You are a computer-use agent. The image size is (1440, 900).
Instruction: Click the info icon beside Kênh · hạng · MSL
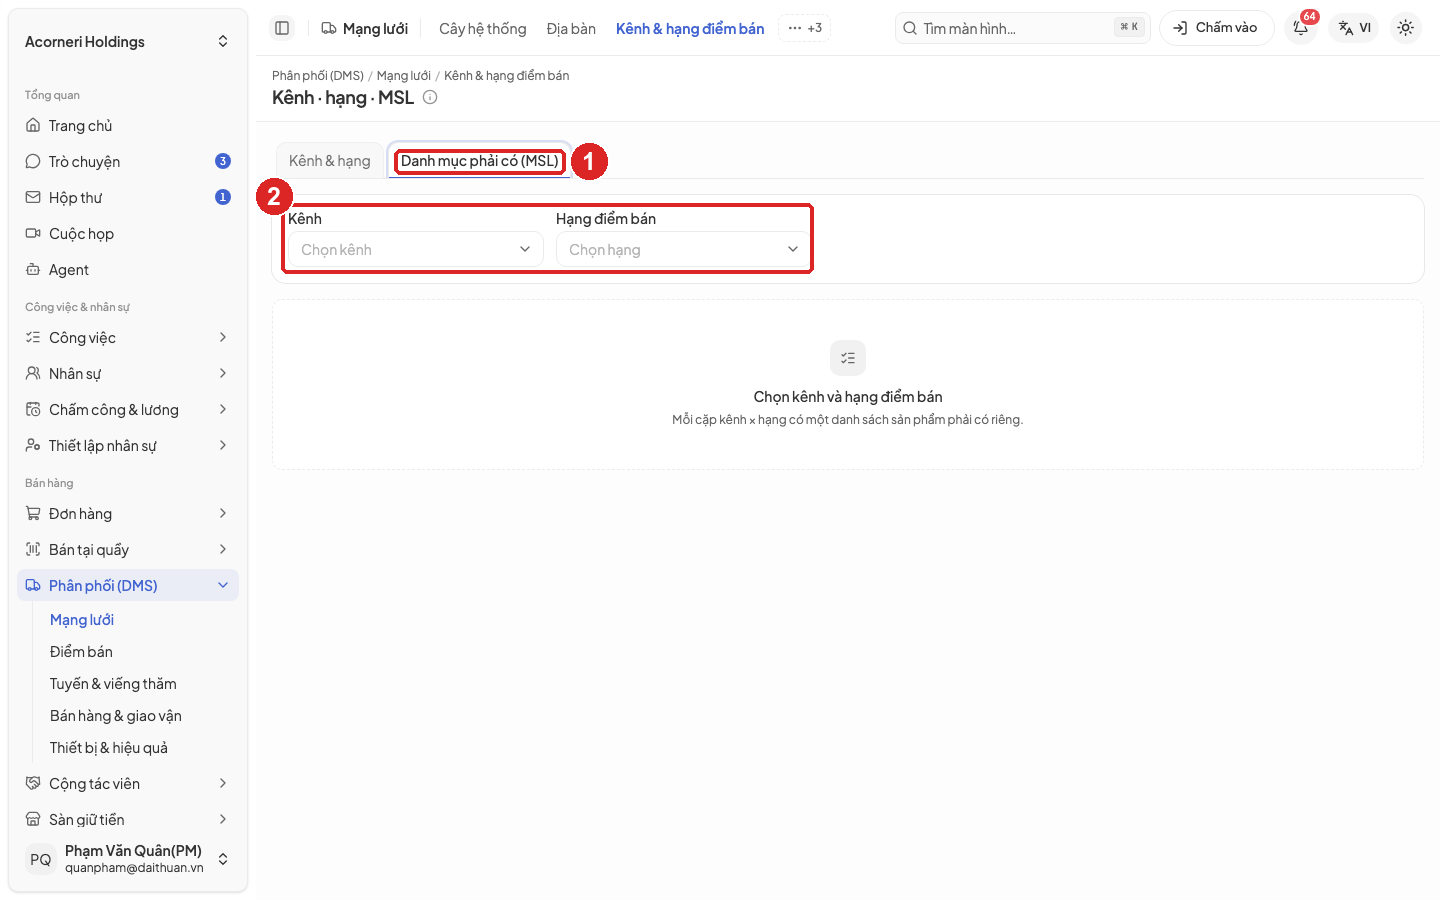[430, 97]
